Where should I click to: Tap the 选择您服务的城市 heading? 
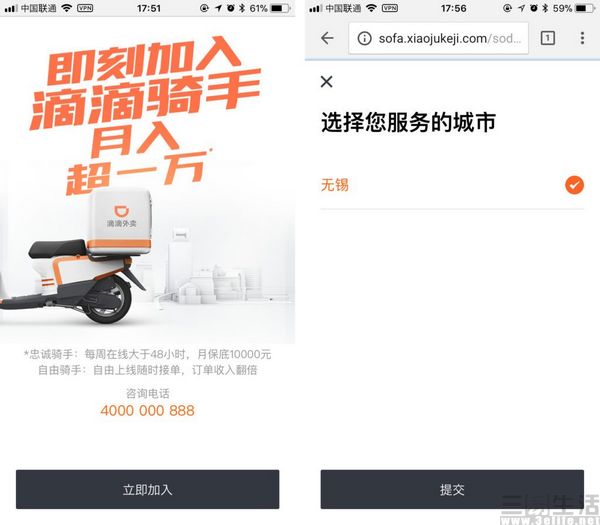point(408,122)
